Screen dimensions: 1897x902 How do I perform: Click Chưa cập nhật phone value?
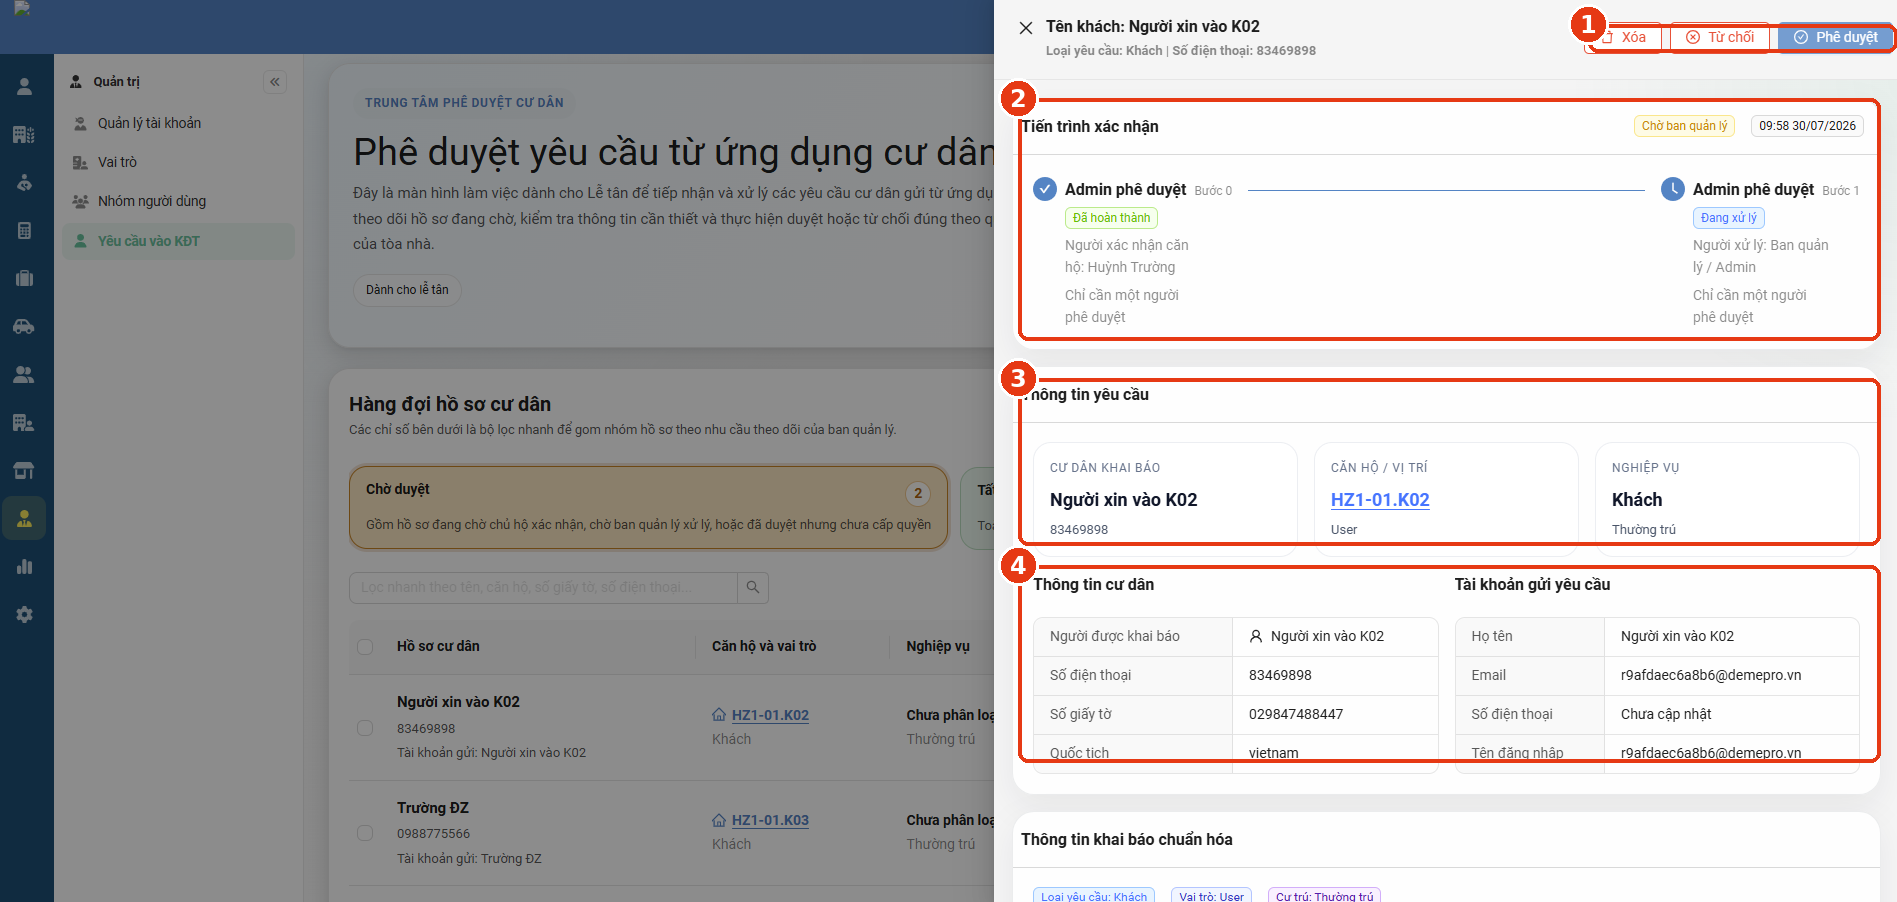point(1666,714)
